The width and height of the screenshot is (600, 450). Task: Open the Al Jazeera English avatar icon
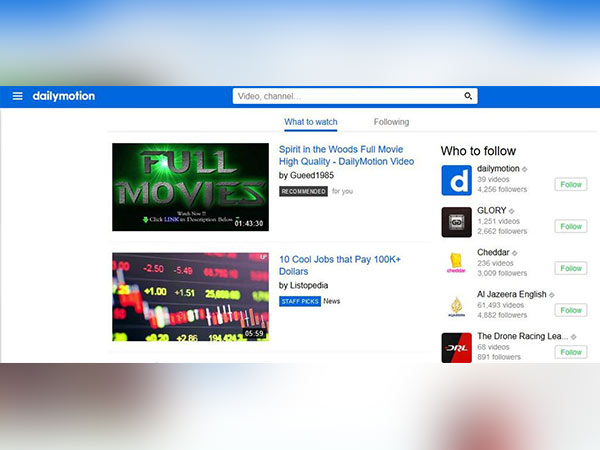456,306
